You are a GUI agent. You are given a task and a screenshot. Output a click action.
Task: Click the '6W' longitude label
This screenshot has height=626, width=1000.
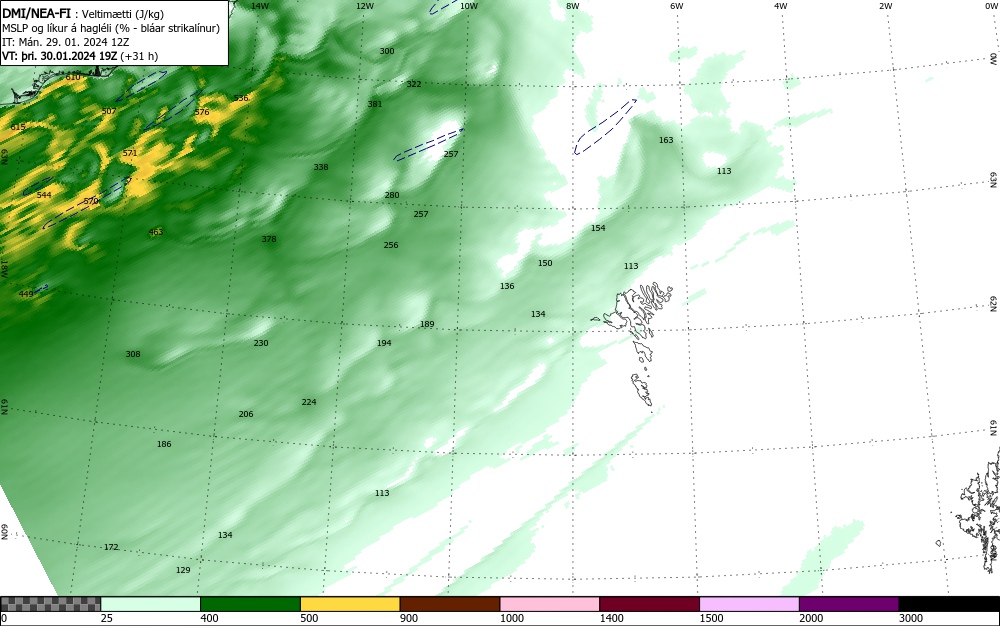pos(677,6)
